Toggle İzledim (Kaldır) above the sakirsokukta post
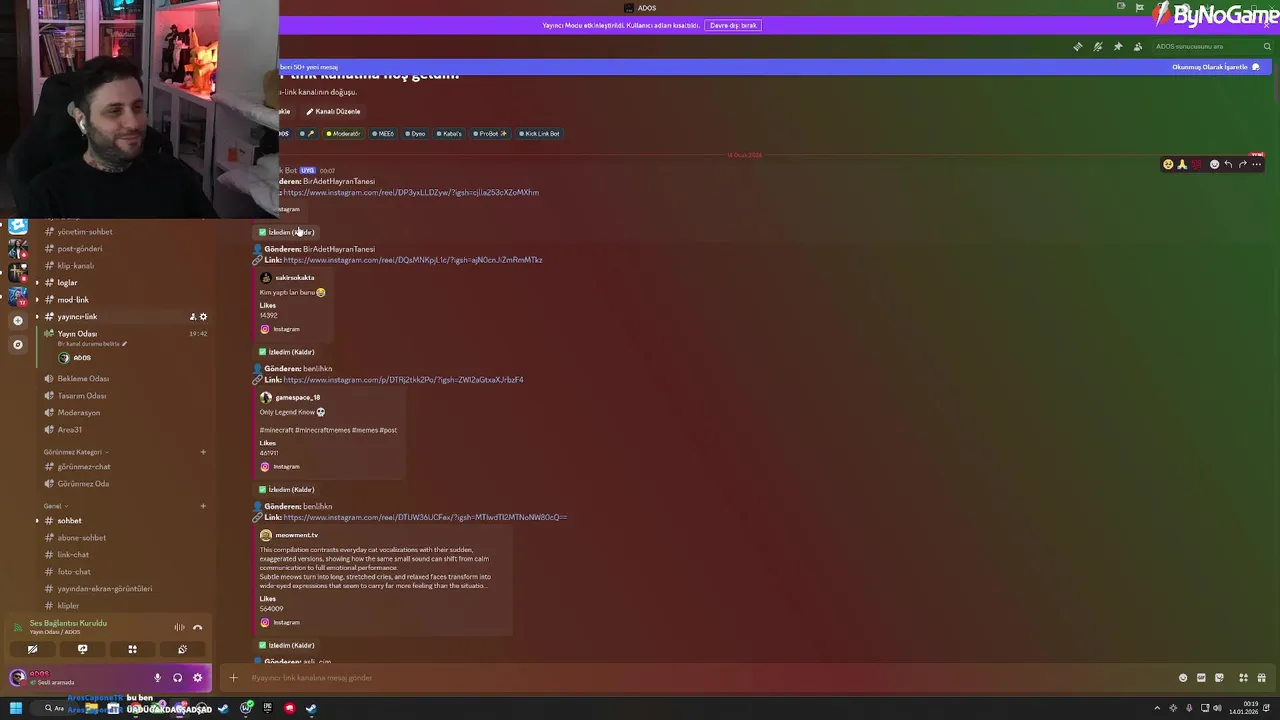The image size is (1280, 720). point(286,232)
